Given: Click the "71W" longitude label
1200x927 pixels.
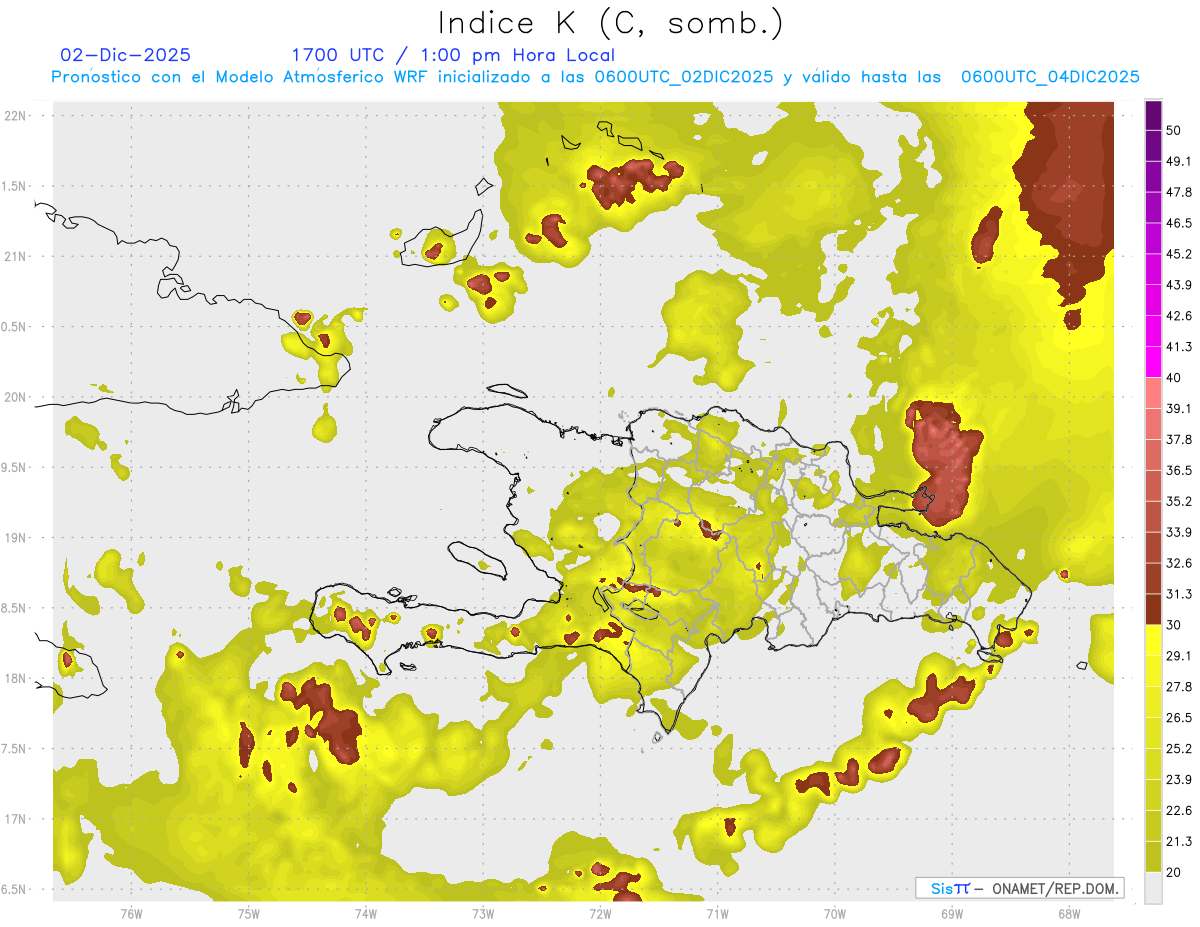Looking at the screenshot, I should pyautogui.click(x=717, y=914).
